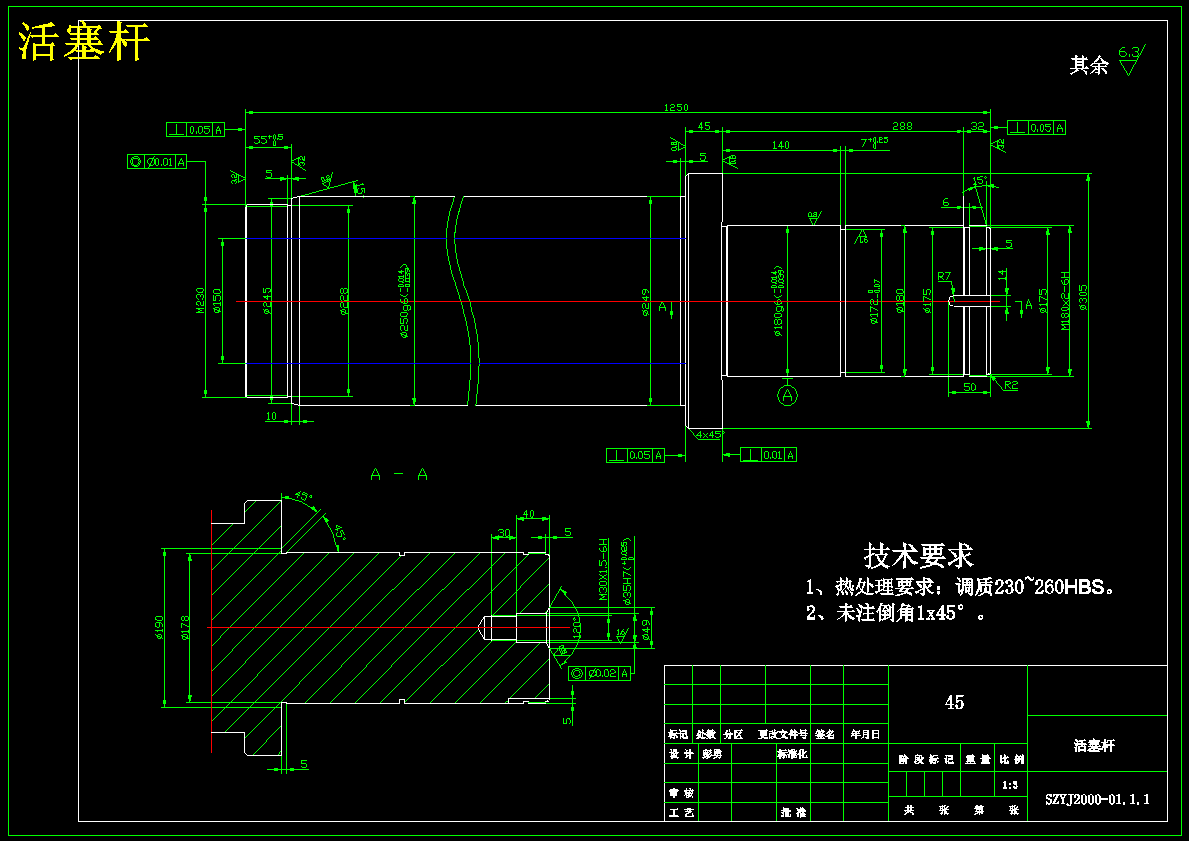Click the M180x2-6H thread callout

[x=1065, y=300]
